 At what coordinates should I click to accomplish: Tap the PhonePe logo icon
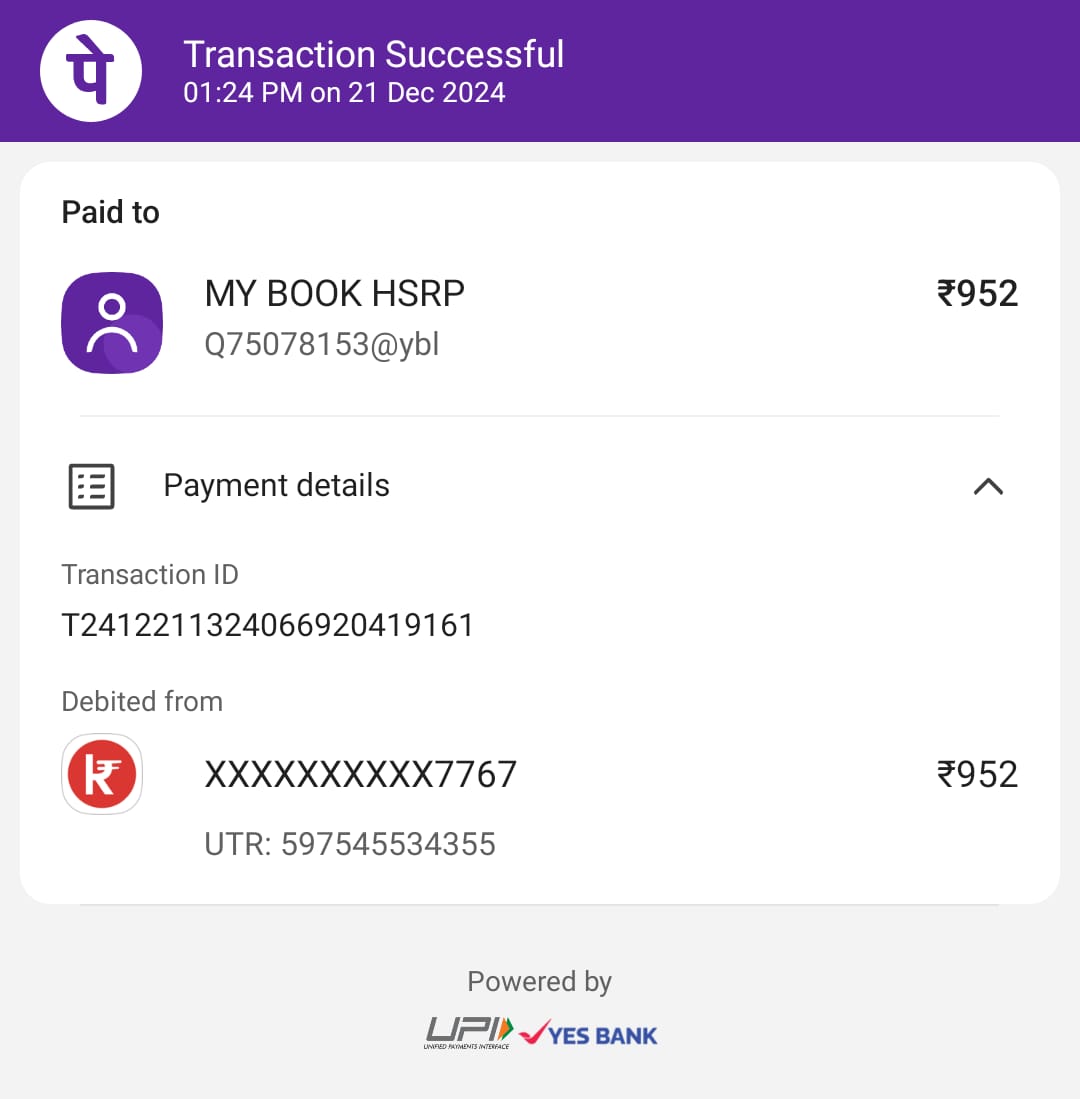pos(91,71)
